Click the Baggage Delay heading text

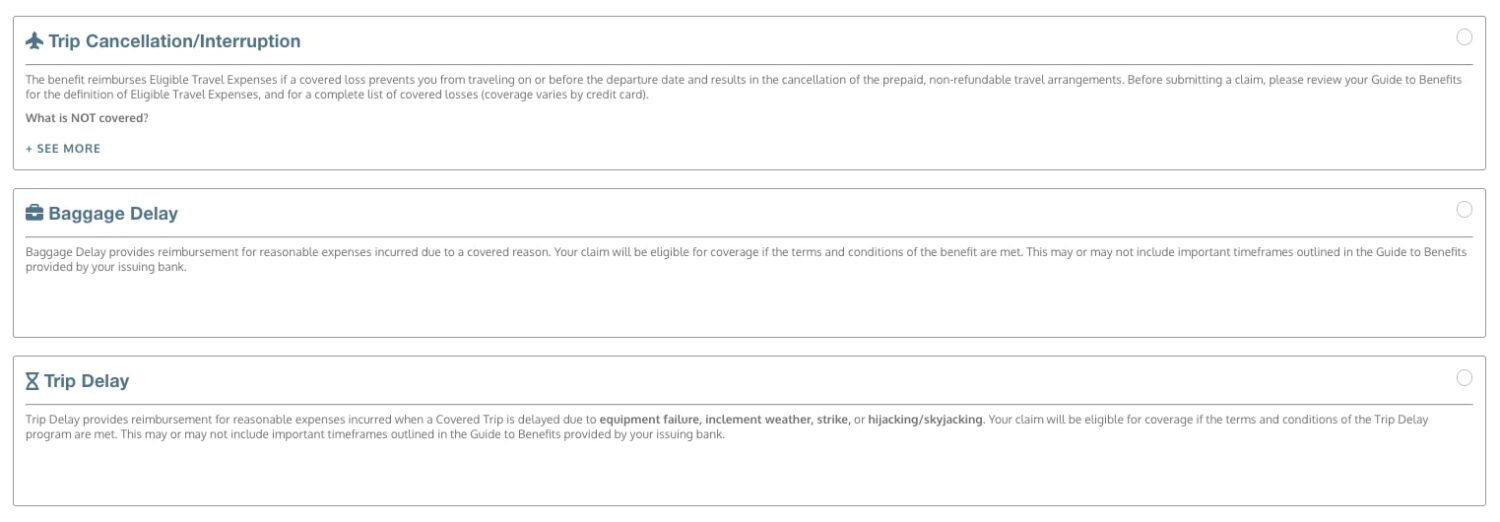click(113, 213)
